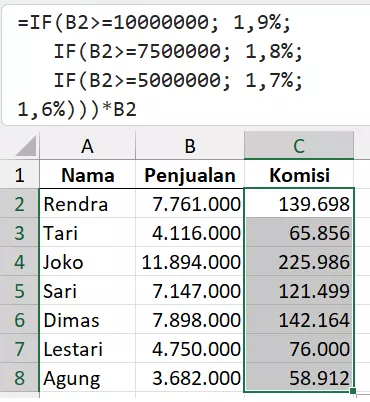Viewport: 370px width, 402px height.
Task: Click the 4.116.000 sales cell
Action: [x=190, y=232]
